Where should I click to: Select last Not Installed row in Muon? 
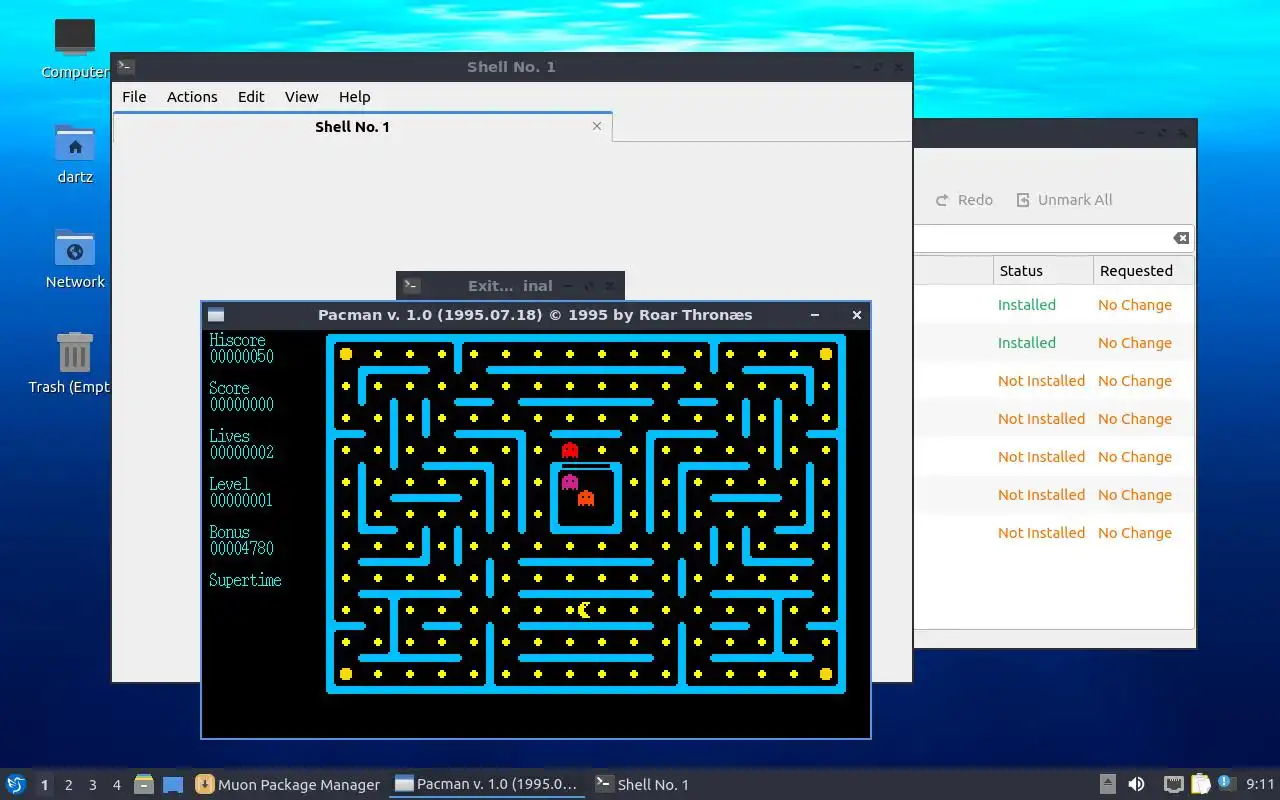point(1041,533)
